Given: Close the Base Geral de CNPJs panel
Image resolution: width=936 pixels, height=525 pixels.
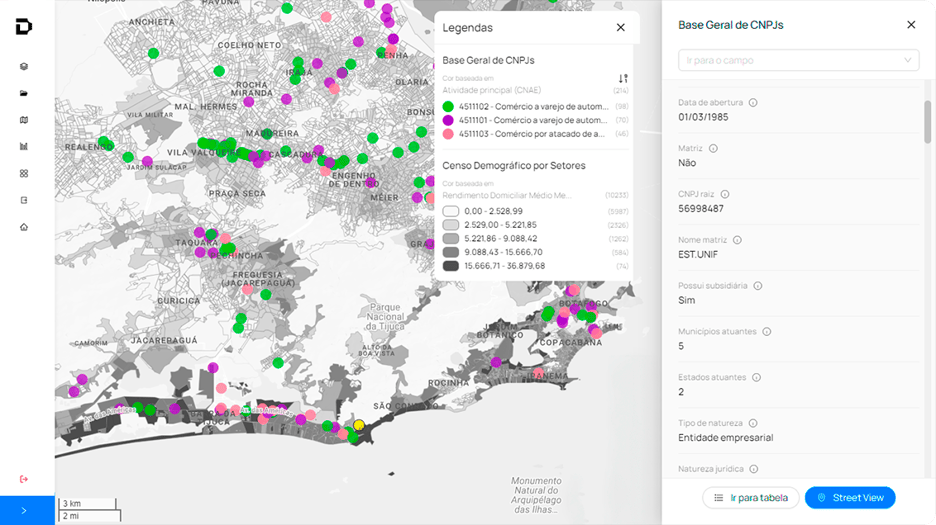Looking at the screenshot, I should click(911, 24).
